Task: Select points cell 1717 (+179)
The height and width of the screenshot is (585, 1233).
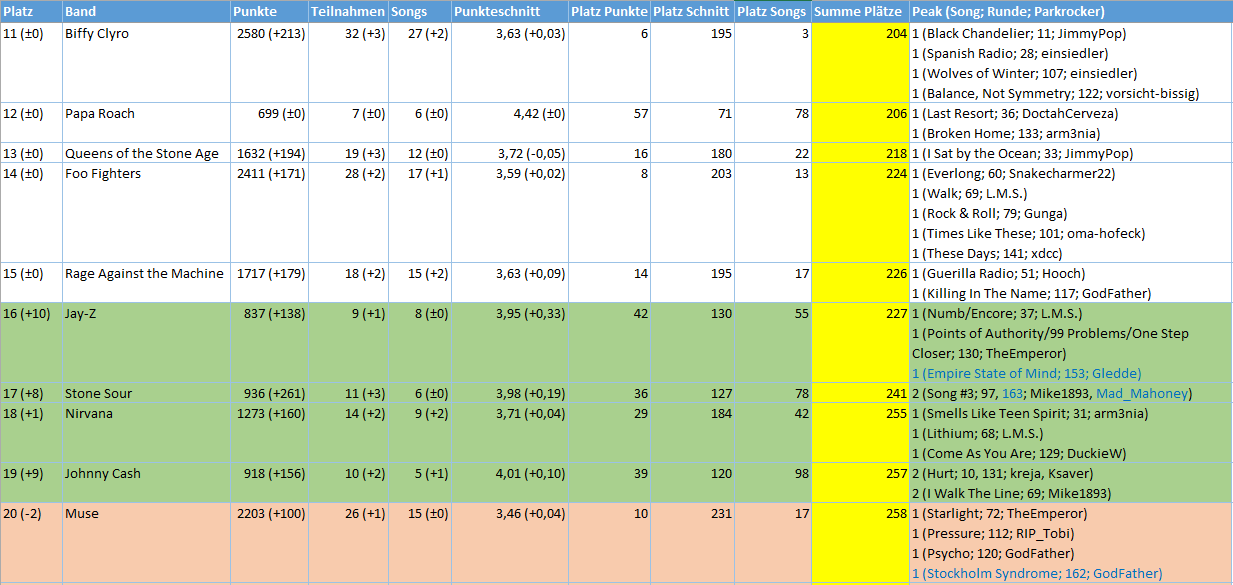Action: (268, 283)
